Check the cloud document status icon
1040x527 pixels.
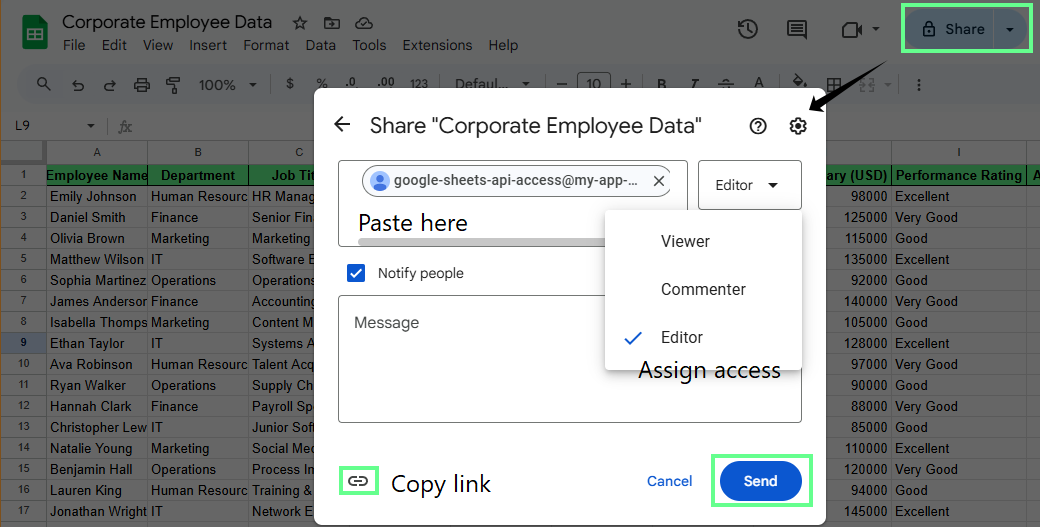363,23
